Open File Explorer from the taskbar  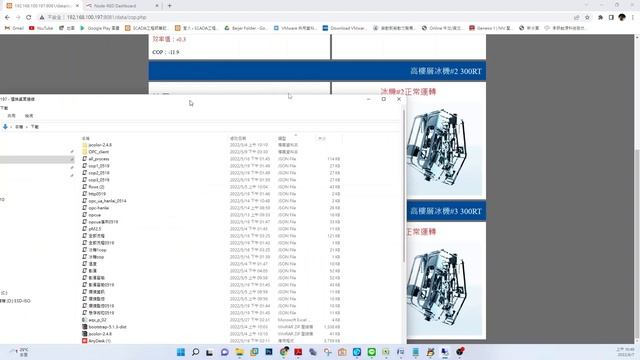tap(239, 352)
